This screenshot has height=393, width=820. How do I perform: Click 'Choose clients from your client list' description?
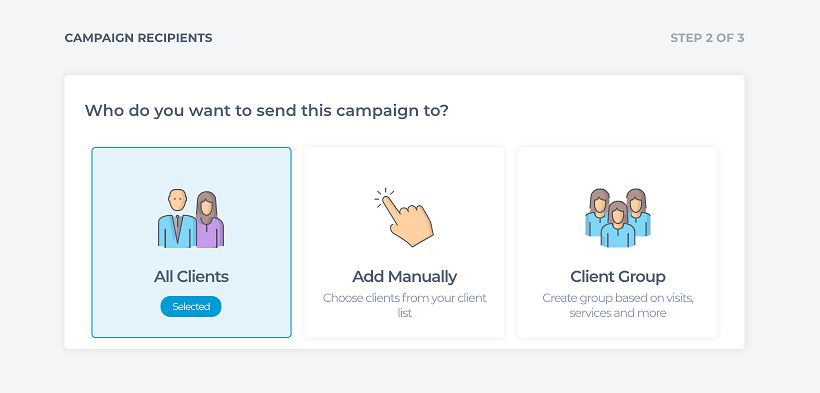(x=404, y=306)
